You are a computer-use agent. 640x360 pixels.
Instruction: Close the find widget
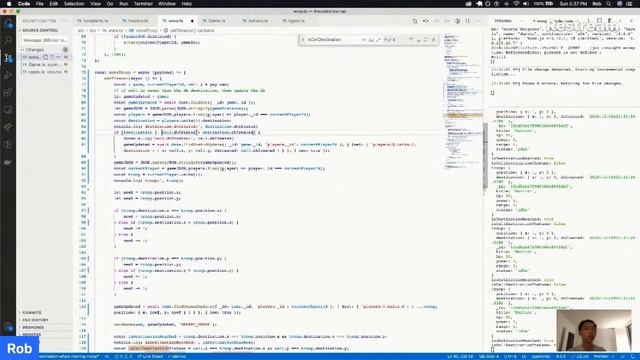click(x=434, y=40)
